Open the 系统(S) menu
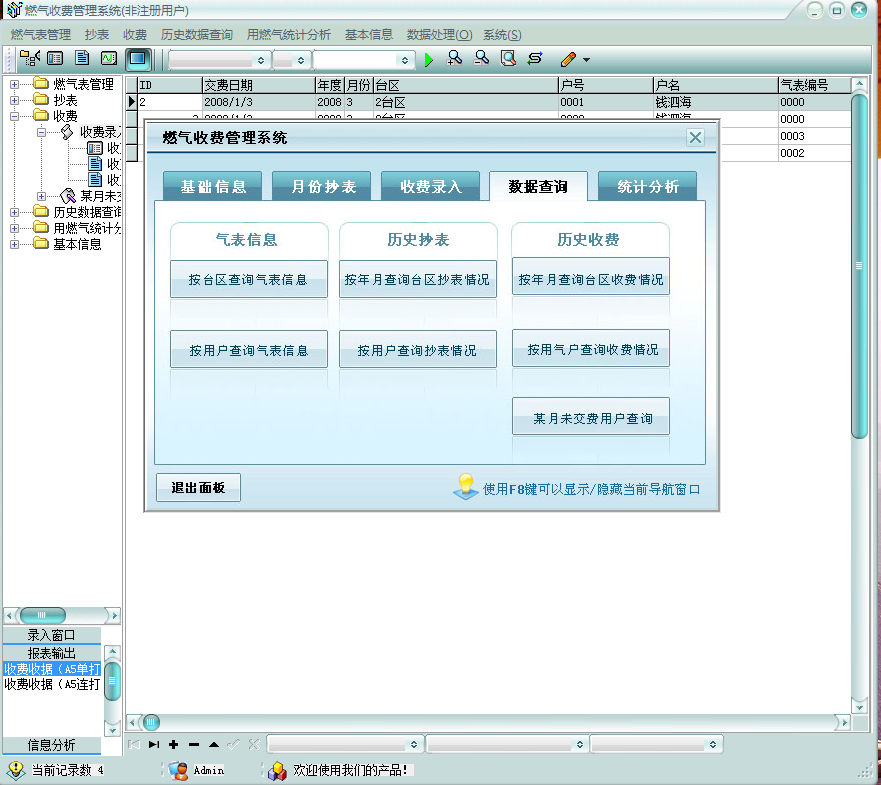The width and height of the screenshot is (881, 785). 502,35
